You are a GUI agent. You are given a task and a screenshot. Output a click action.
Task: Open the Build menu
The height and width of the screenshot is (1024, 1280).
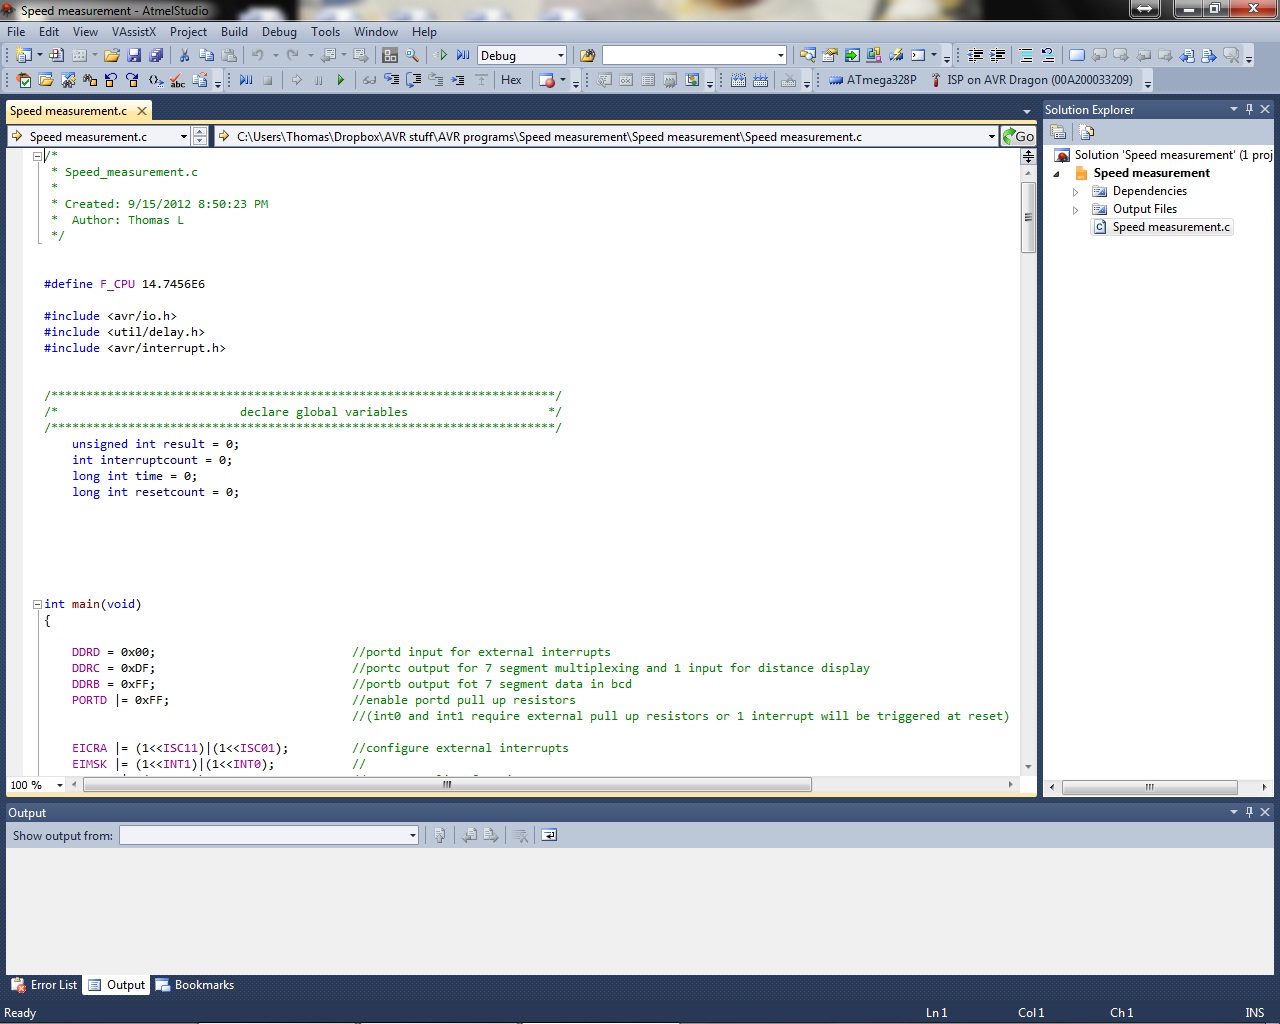coord(234,31)
